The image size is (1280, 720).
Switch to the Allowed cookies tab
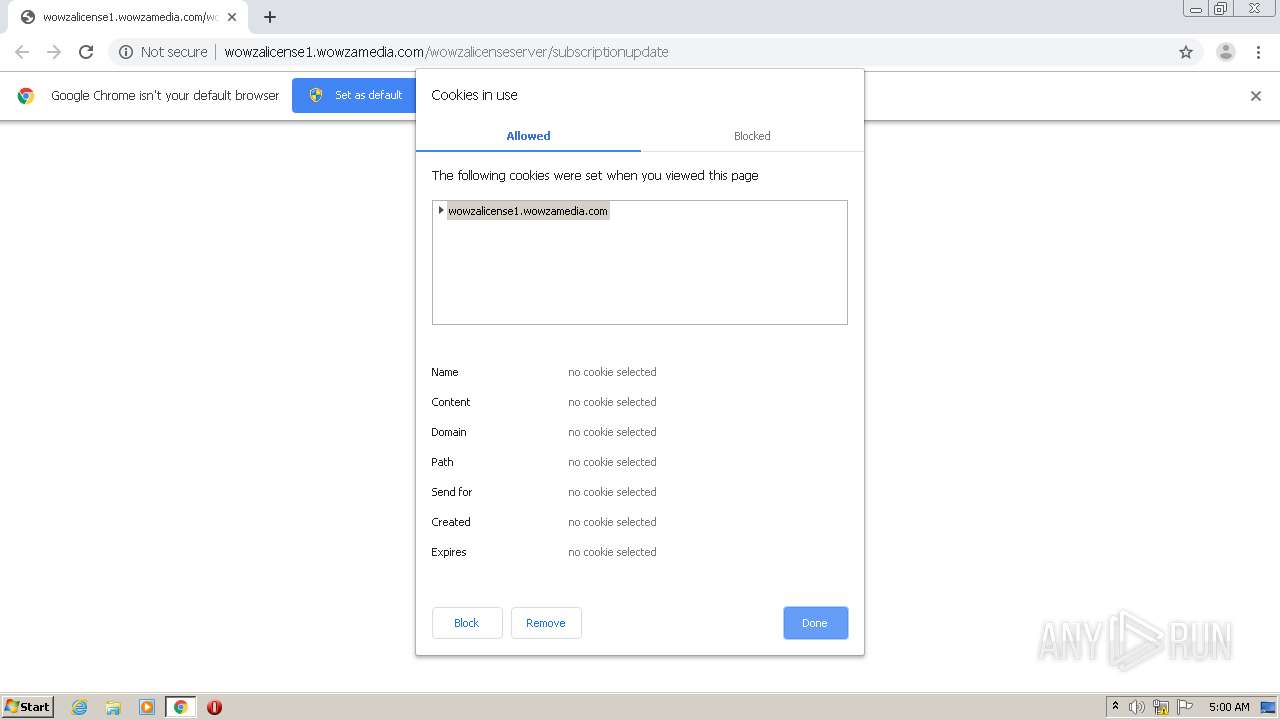pyautogui.click(x=528, y=136)
